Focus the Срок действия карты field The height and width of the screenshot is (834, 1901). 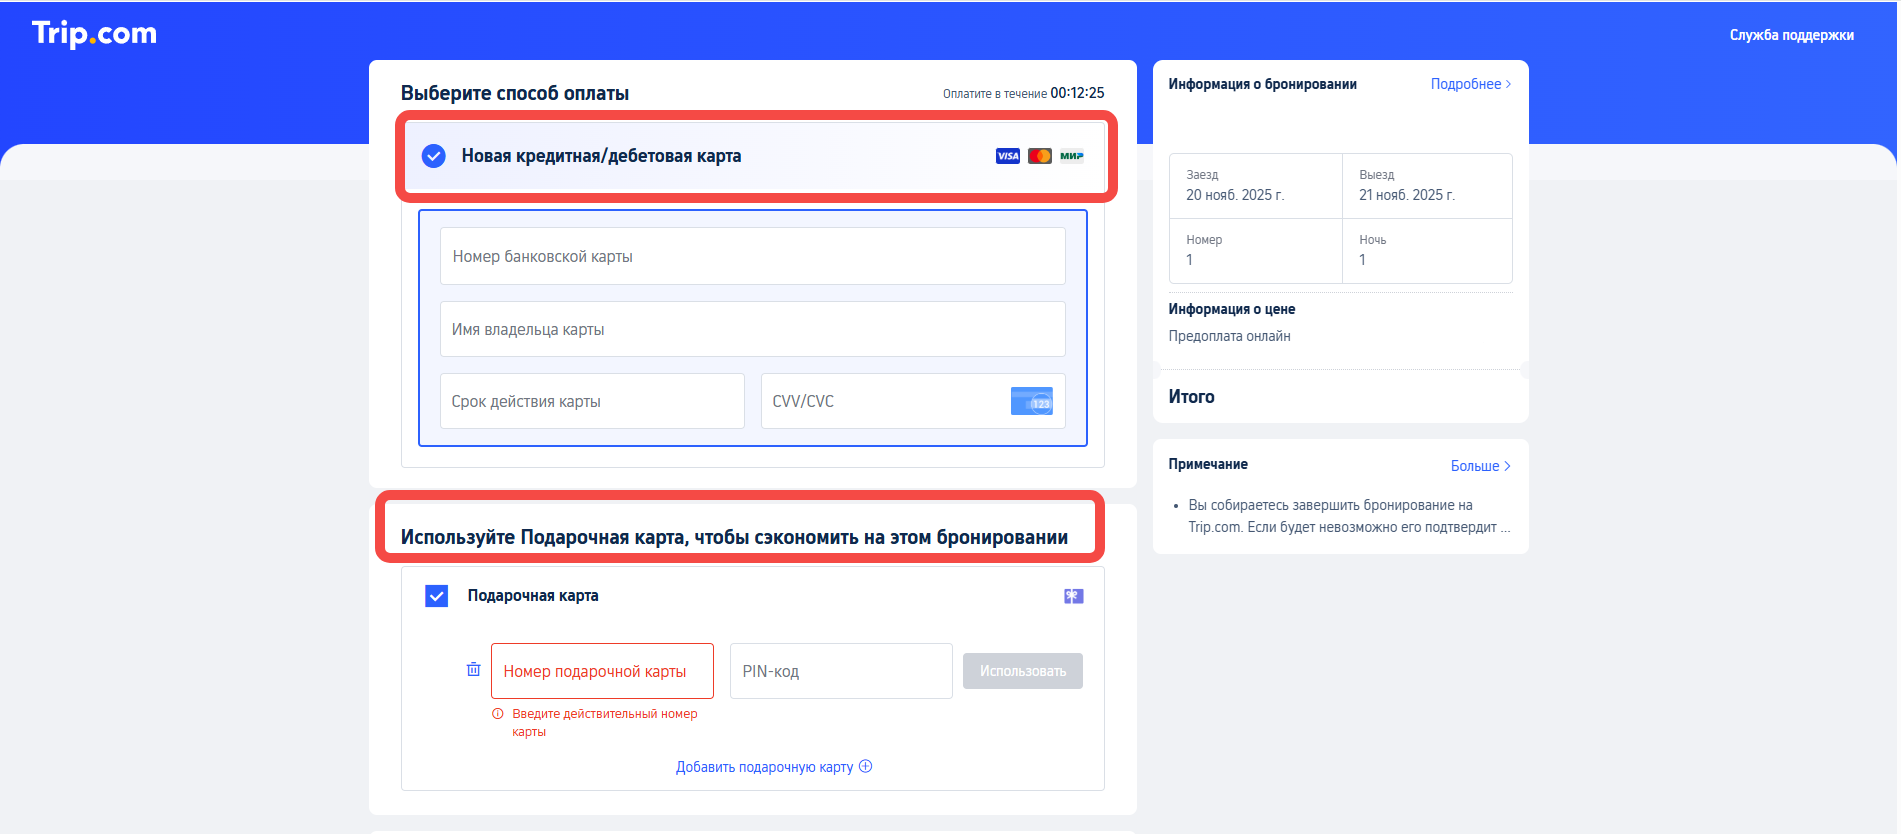(x=592, y=401)
